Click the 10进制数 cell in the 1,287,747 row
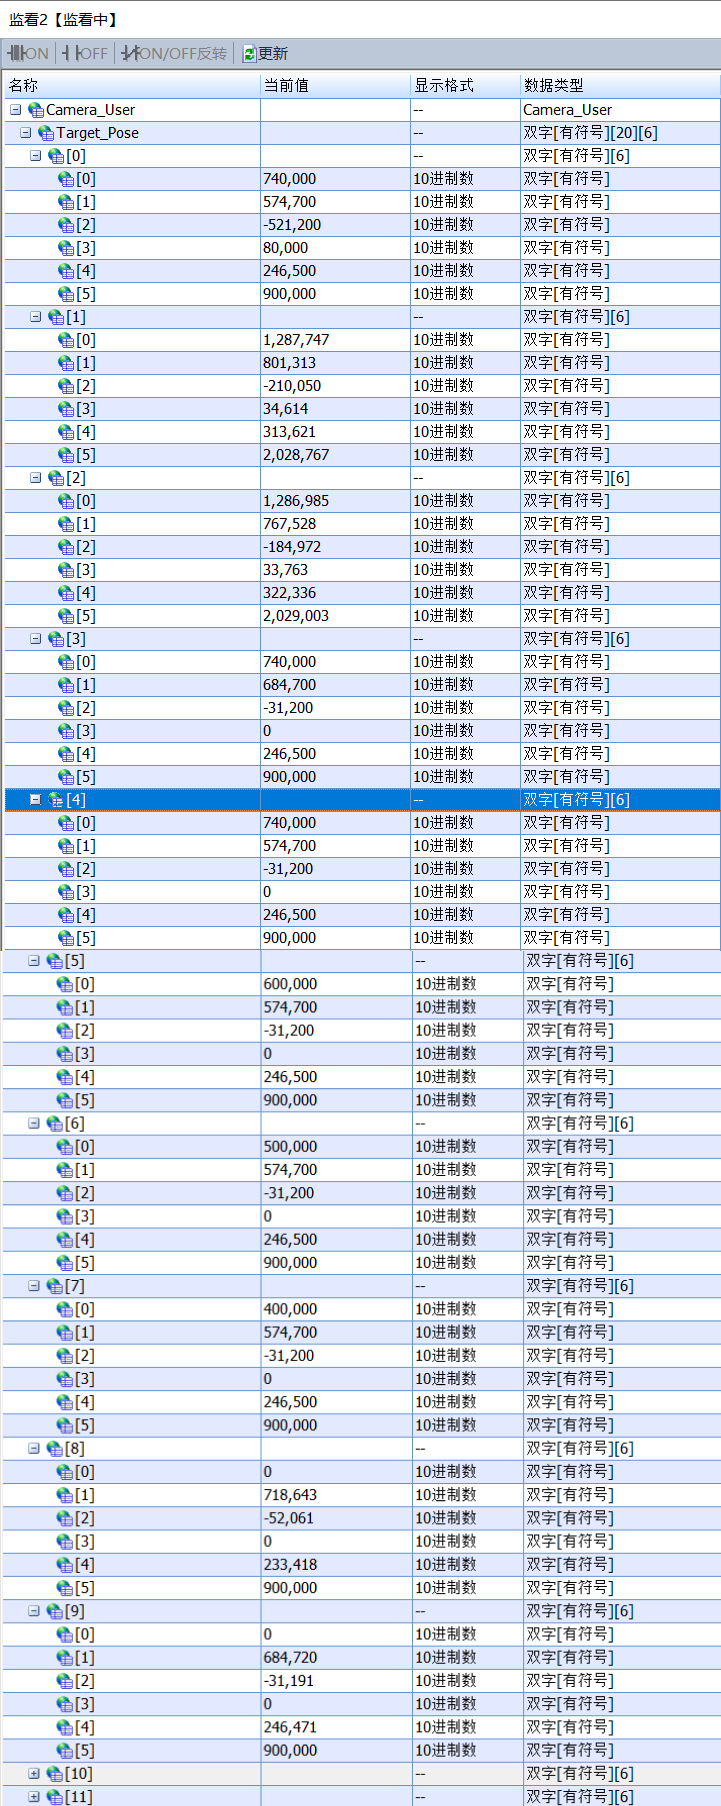Image resolution: width=721 pixels, height=1806 pixels. [x=465, y=339]
